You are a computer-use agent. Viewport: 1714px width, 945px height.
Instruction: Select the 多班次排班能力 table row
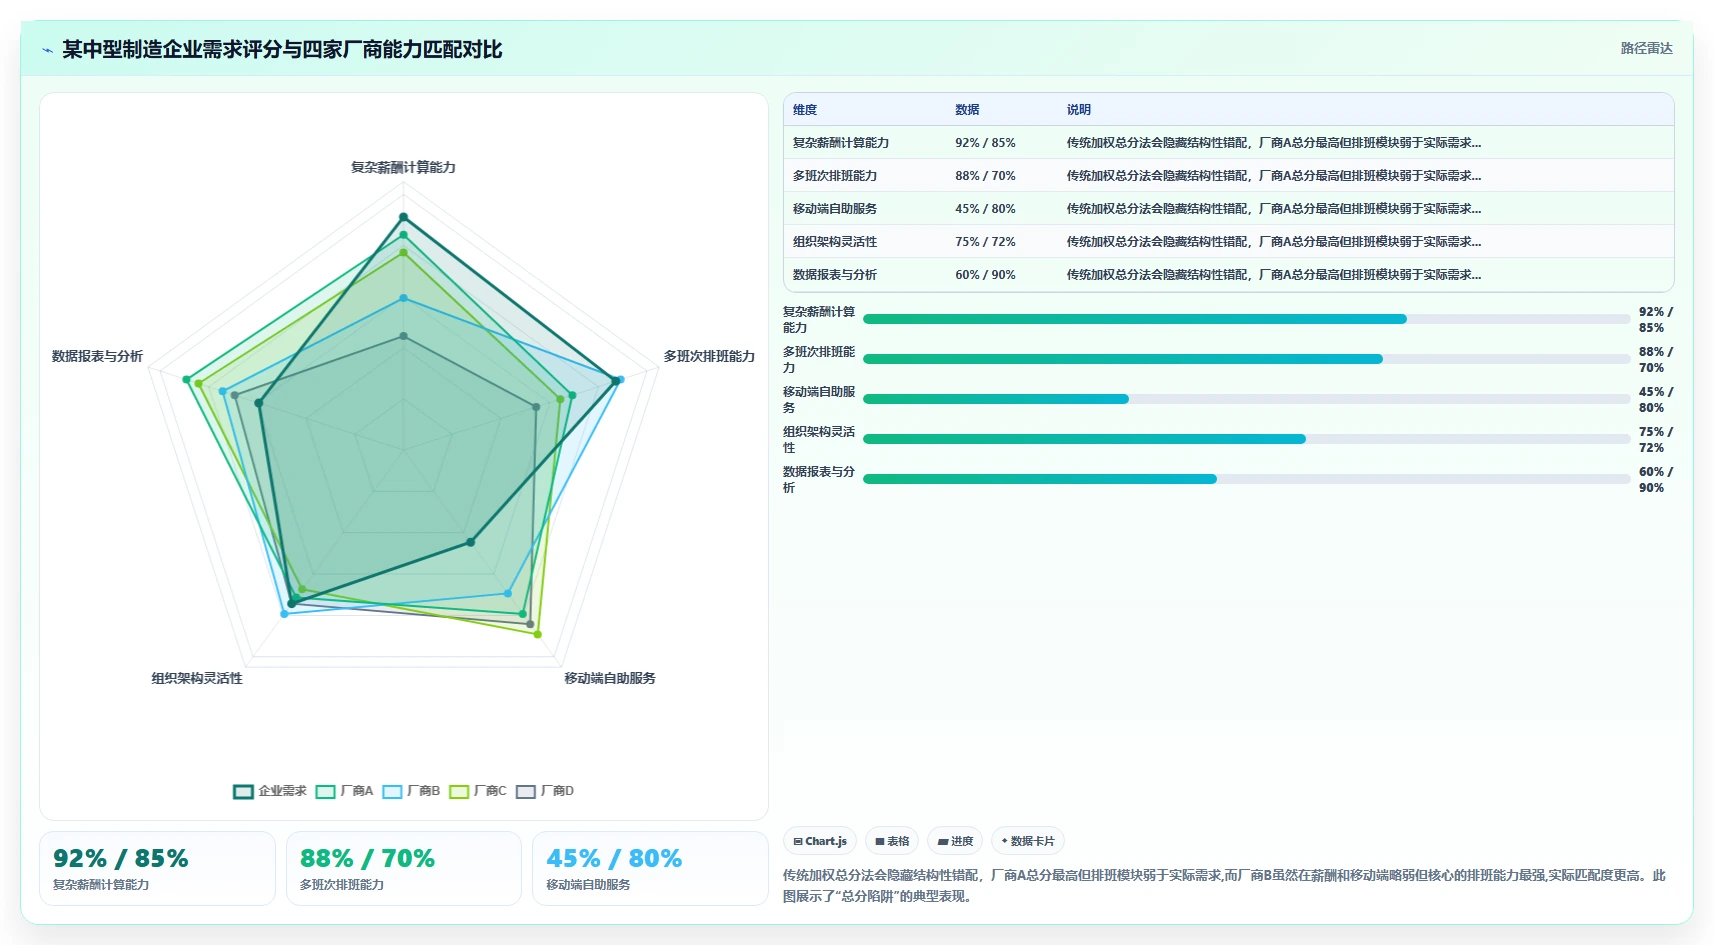1228,176
